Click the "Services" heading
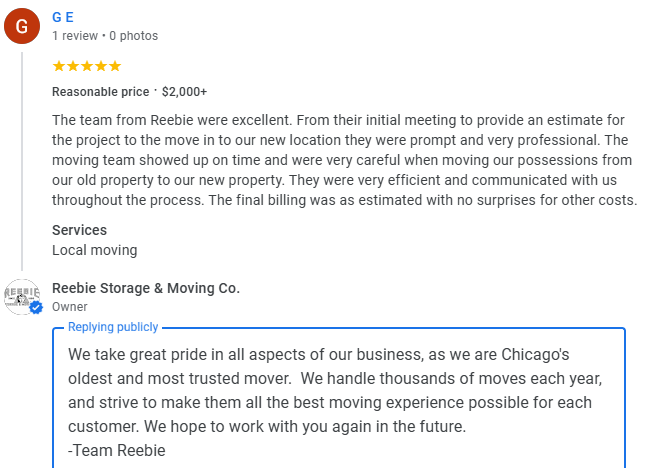This screenshot has height=468, width=650. (x=79, y=230)
